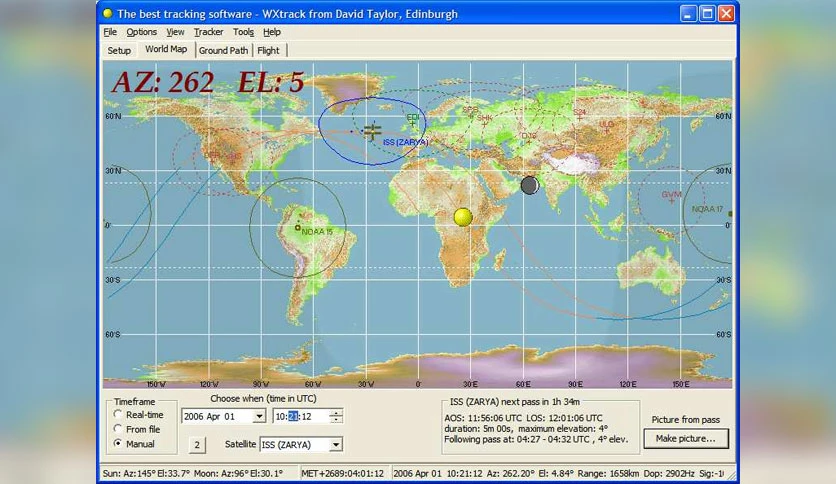Viewport: 836px width, 484px height.
Task: Click the Range: 1658km status entry
Action: coord(604,473)
